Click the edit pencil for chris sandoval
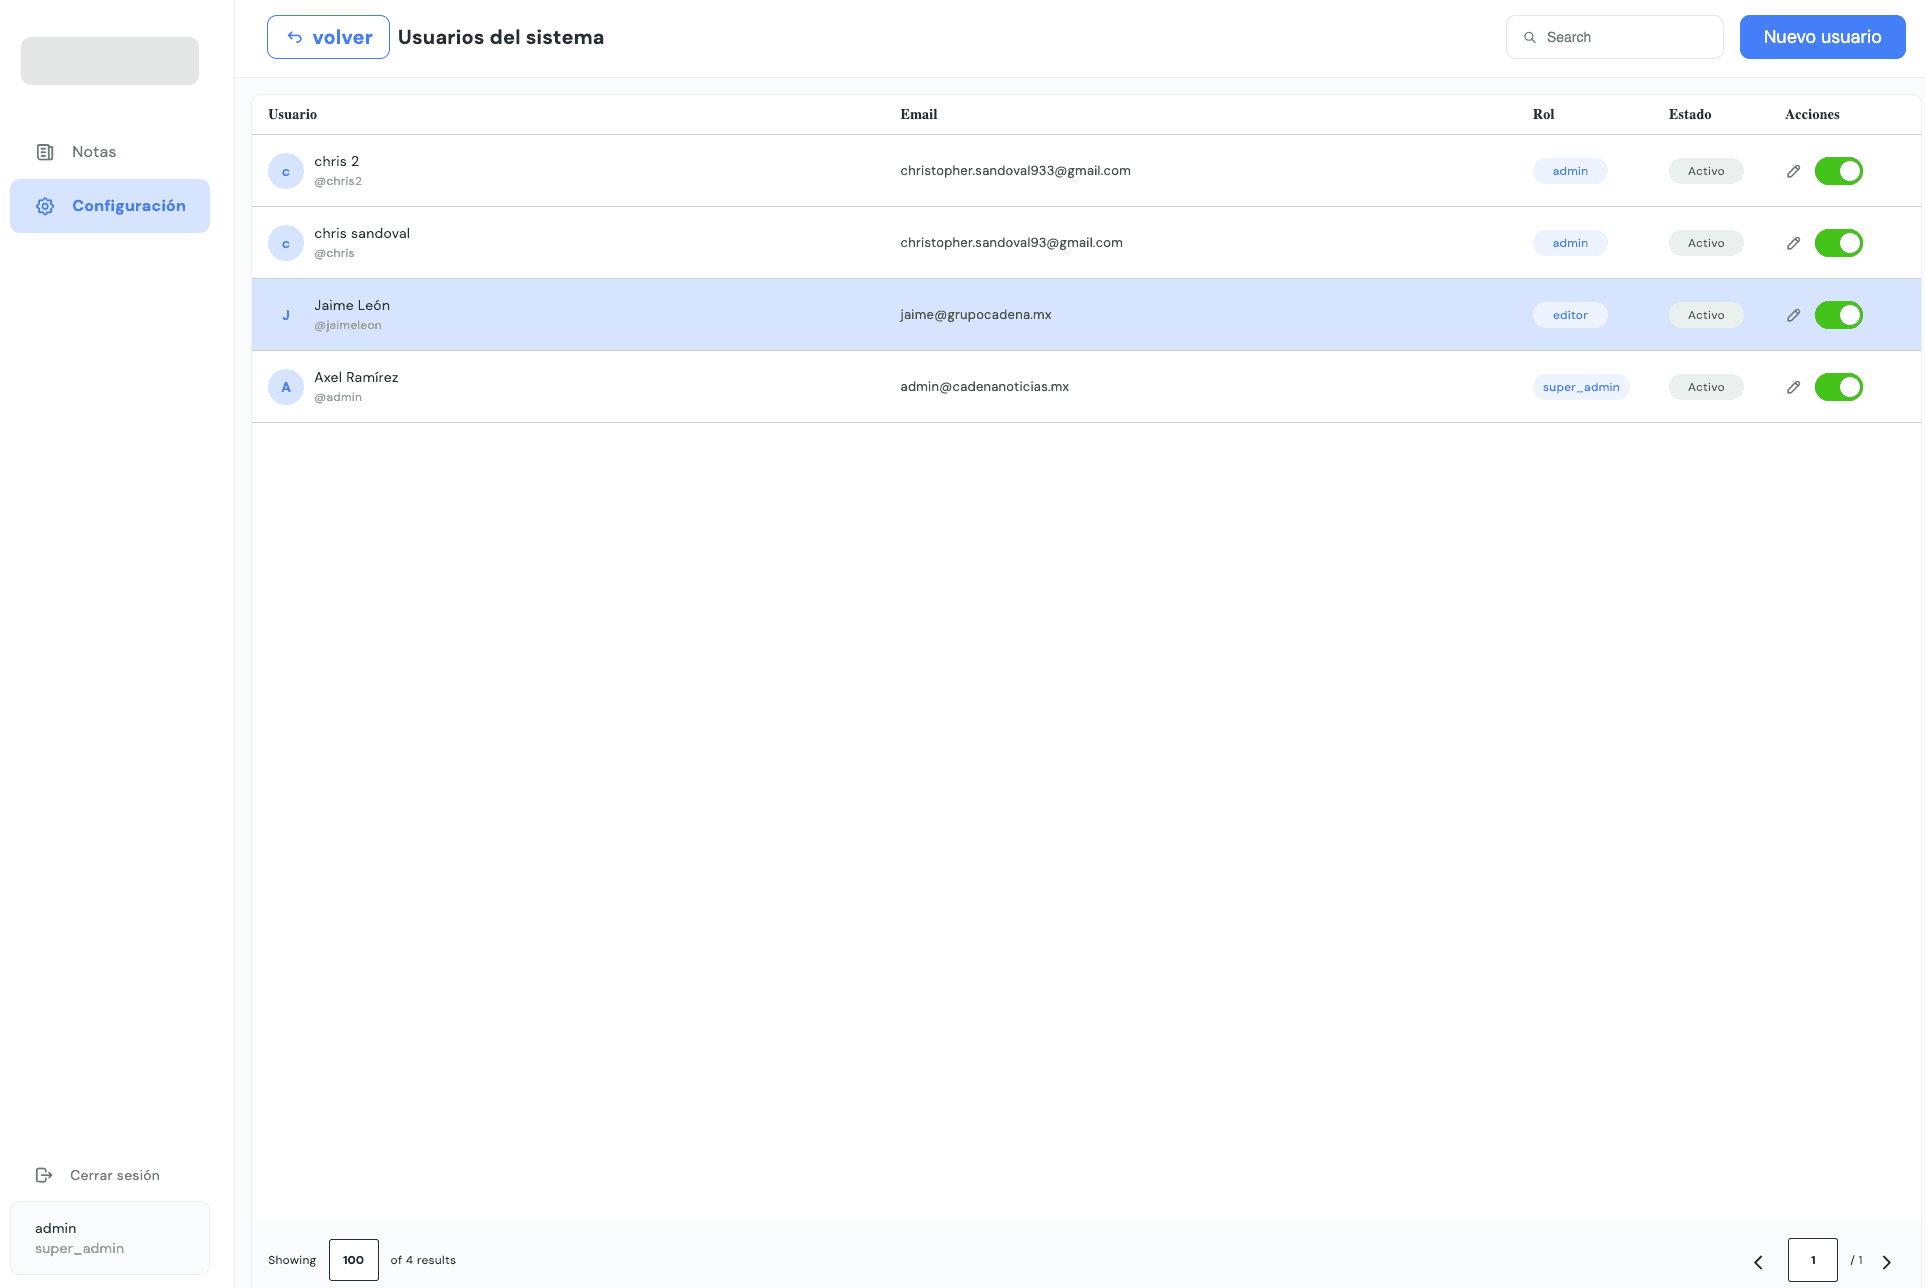Screen dimensions: 1925x1288 coord(1793,243)
